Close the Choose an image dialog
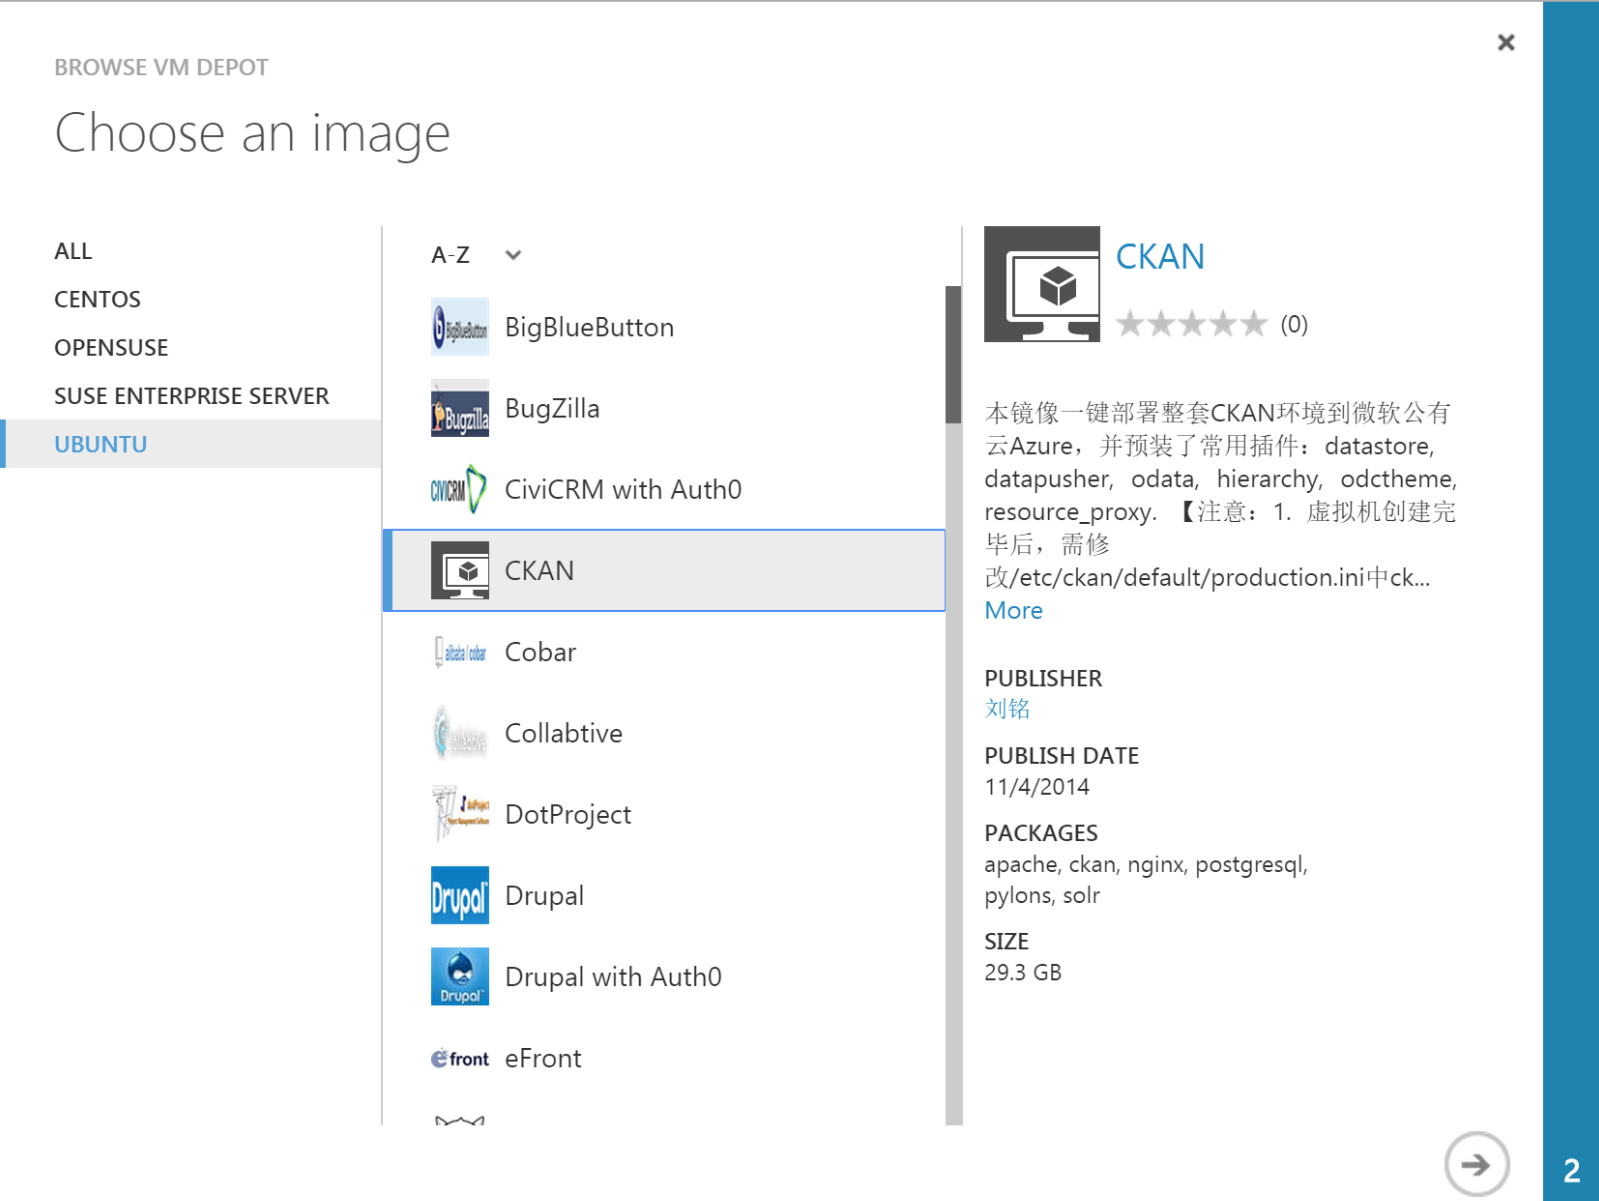The width and height of the screenshot is (1599, 1201). [x=1506, y=42]
